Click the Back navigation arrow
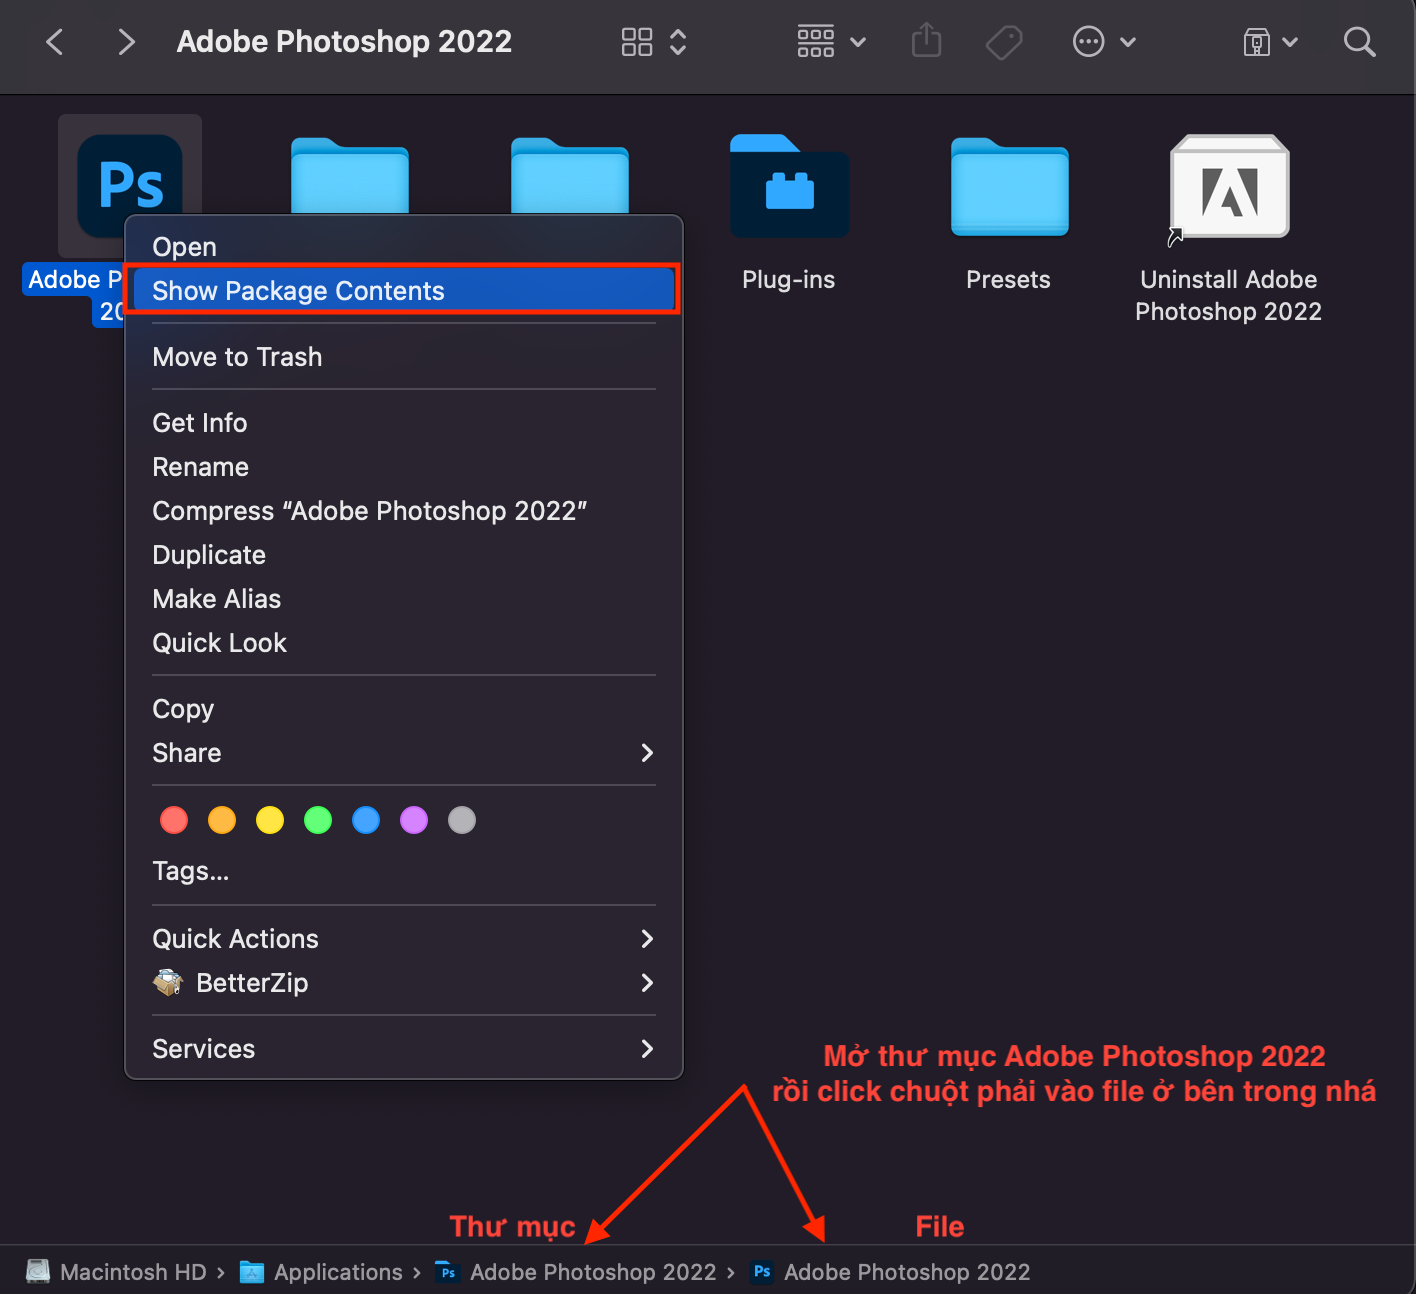 54,42
